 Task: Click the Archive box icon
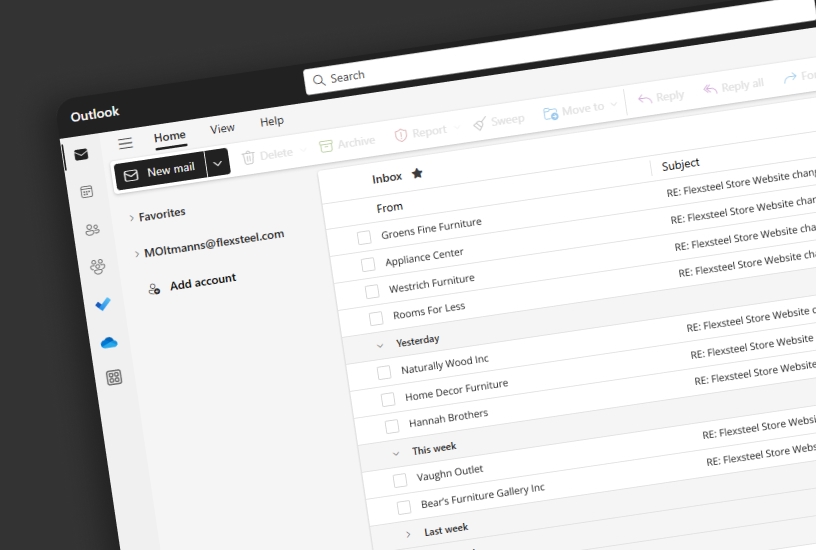(326, 146)
